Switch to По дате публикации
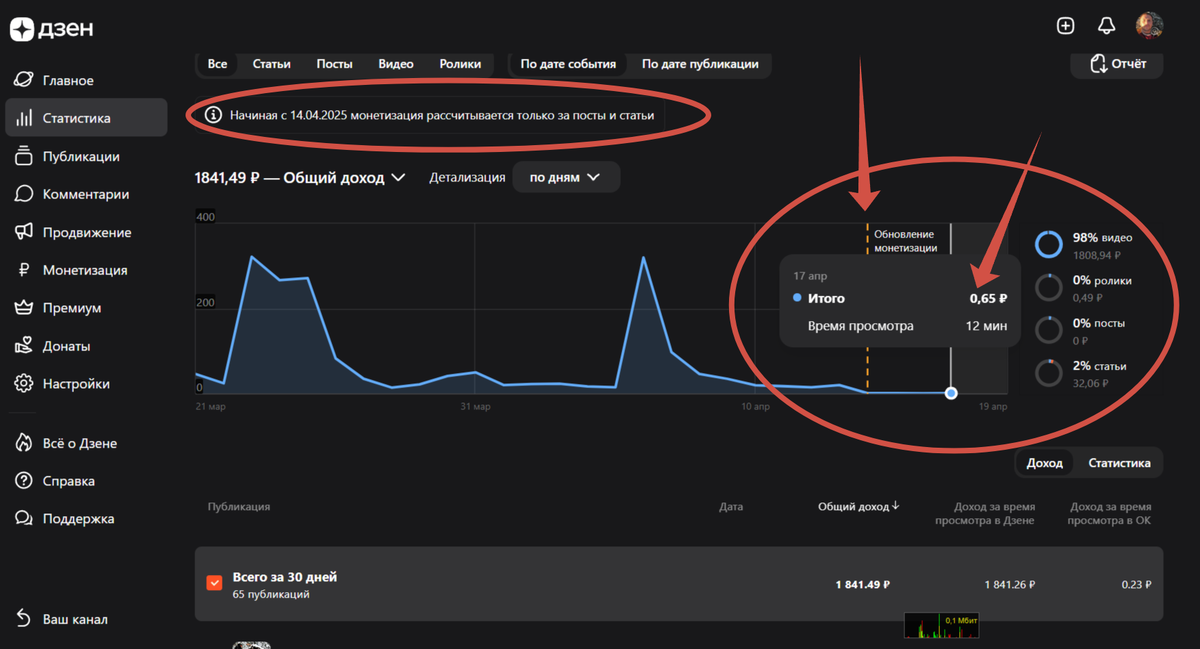1200x649 pixels. click(700, 64)
